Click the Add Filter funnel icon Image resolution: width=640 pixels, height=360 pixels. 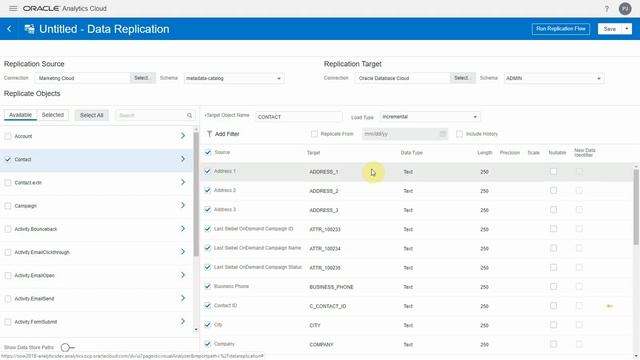tap(209, 134)
